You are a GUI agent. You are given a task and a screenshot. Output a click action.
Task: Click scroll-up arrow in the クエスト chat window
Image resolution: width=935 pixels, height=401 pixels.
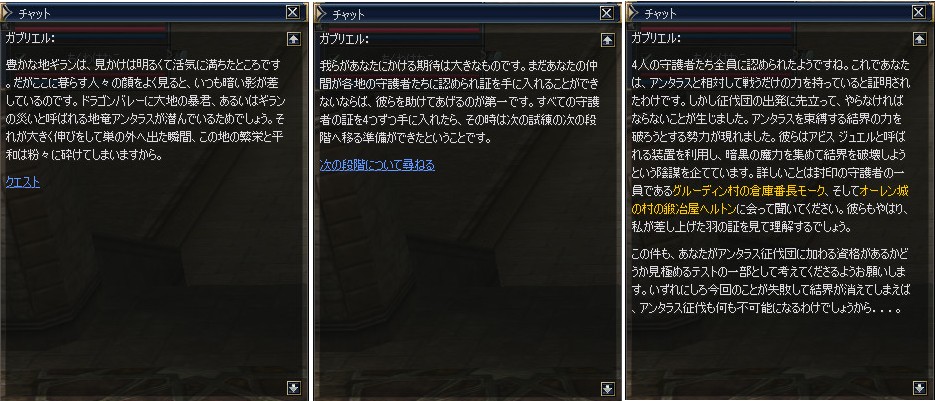pyautogui.click(x=293, y=39)
